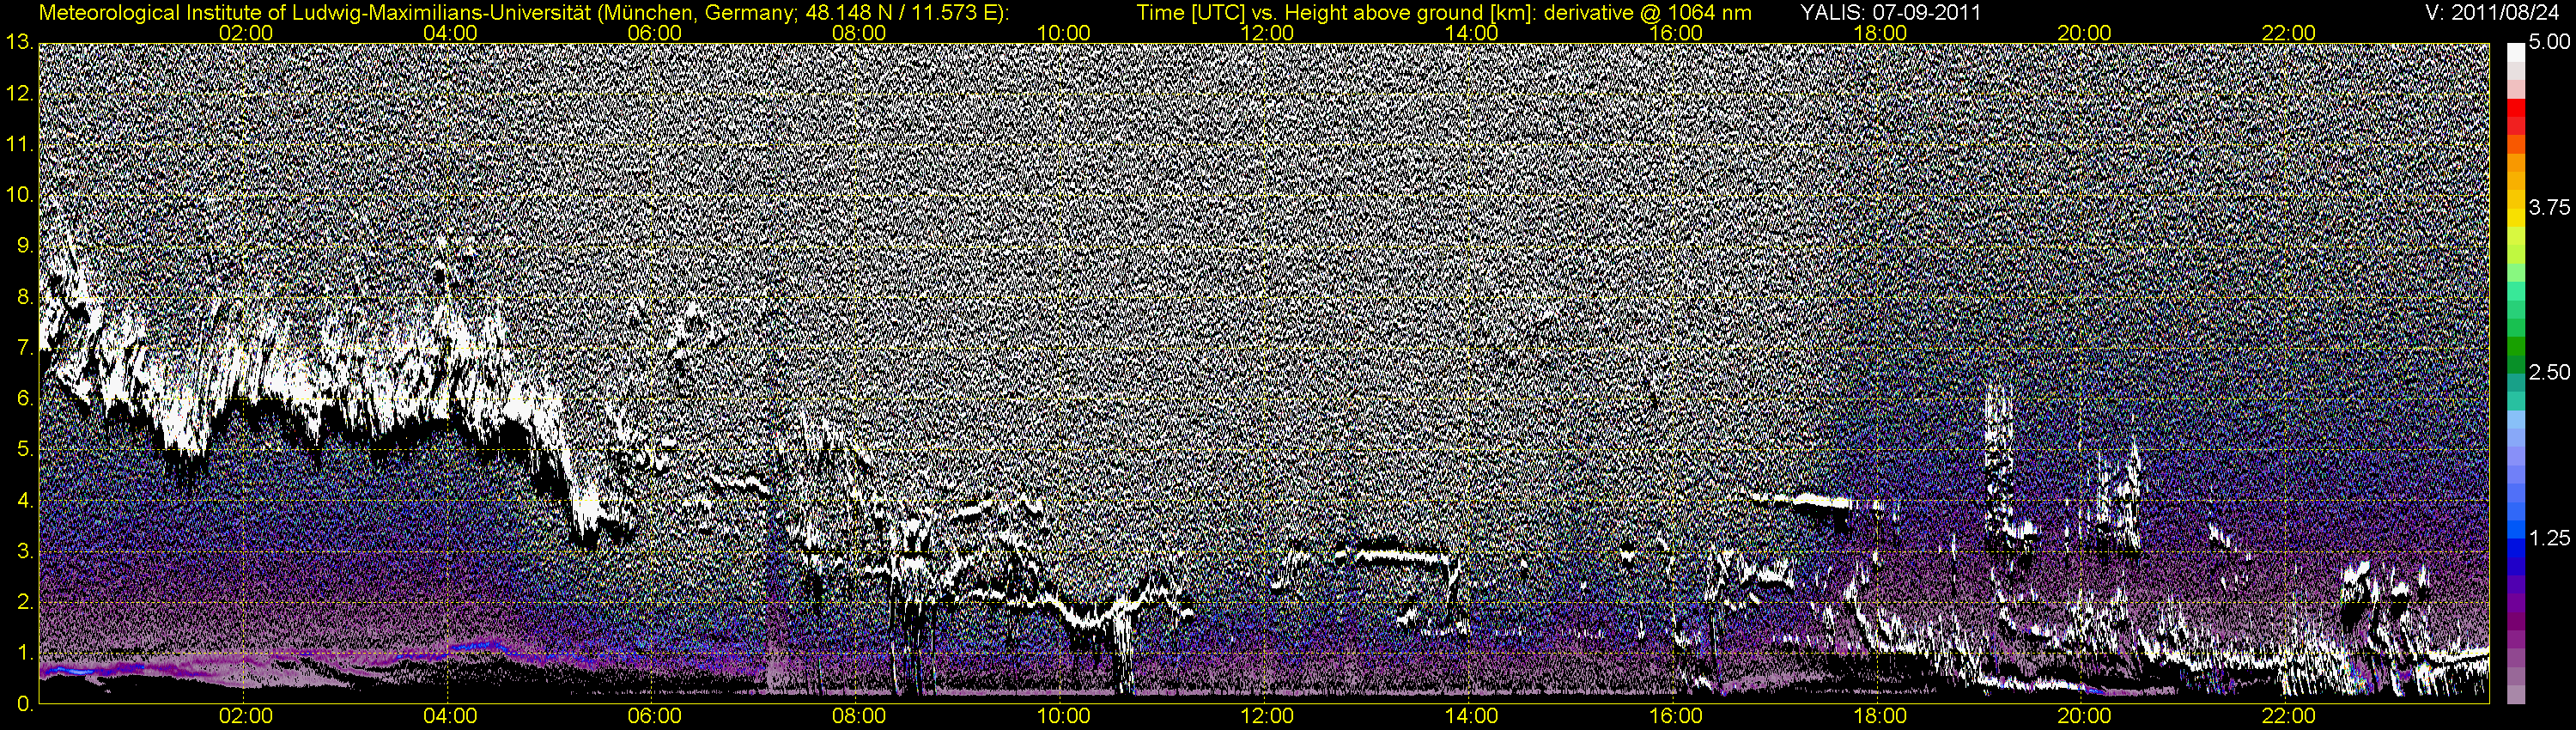This screenshot has width=2576, height=730.
Task: Pick the white segment of the colorbar
Action: tap(2516, 52)
